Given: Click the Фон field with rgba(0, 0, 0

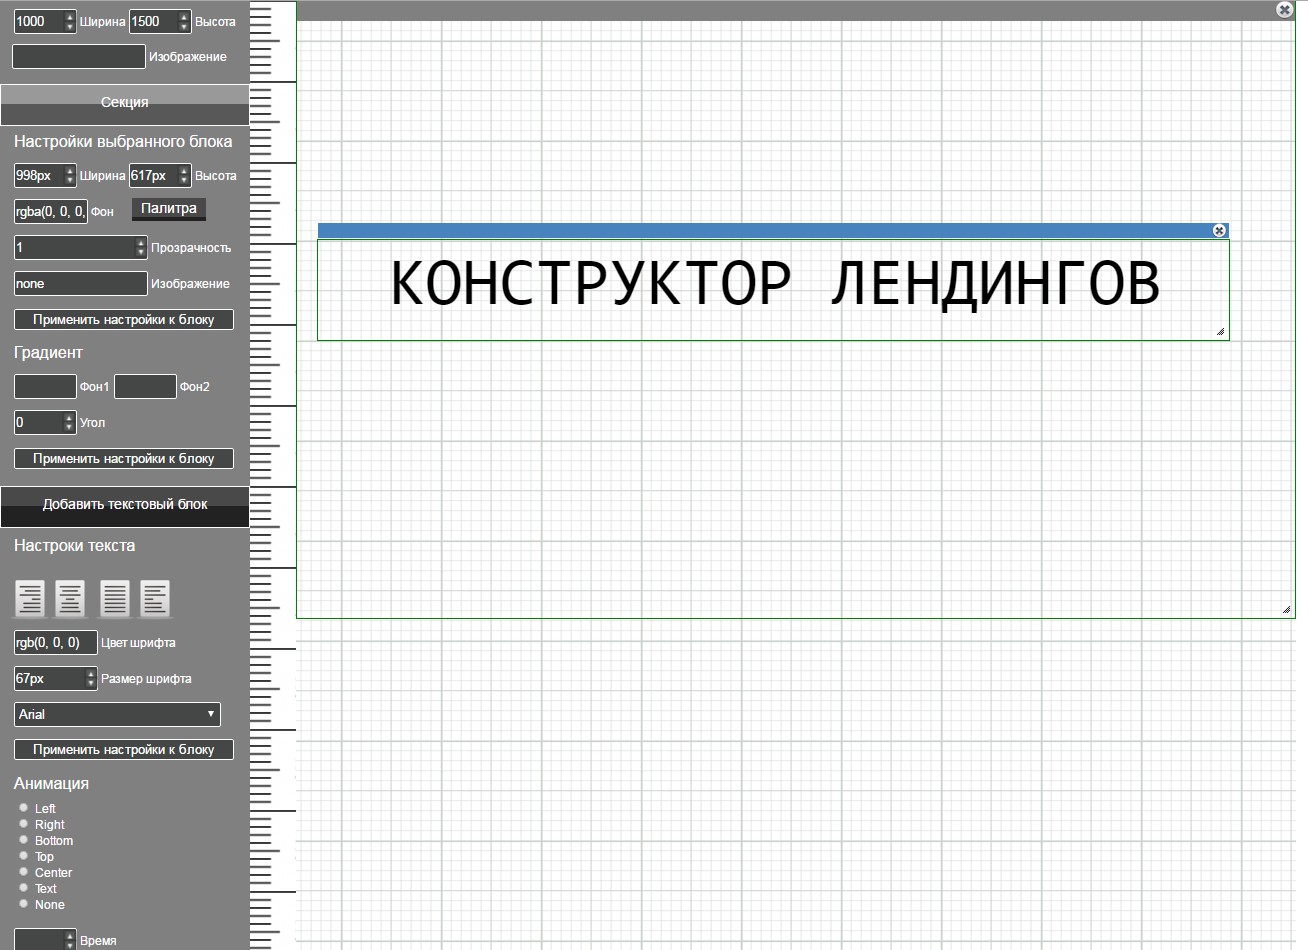Looking at the screenshot, I should point(51,211).
